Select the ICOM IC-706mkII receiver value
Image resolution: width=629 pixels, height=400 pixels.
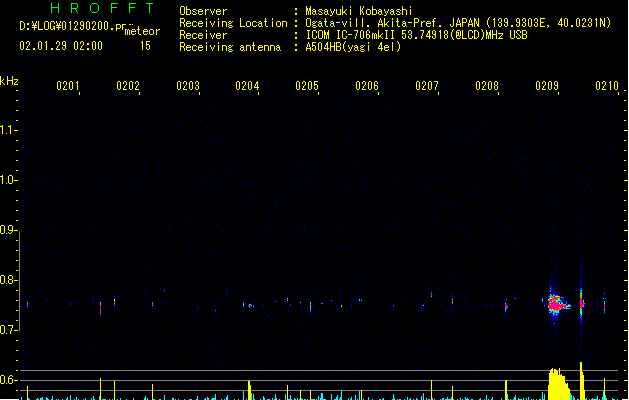coord(416,35)
